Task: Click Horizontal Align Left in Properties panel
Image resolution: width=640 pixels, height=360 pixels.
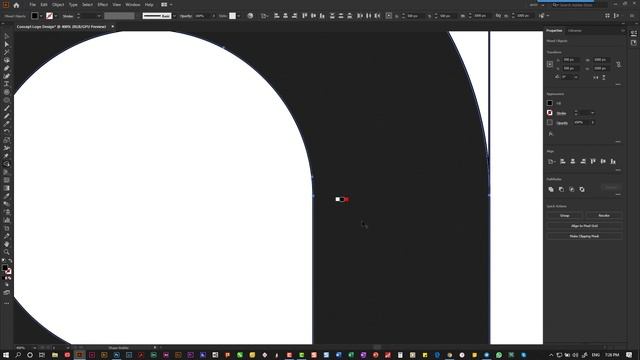Action: pos(563,162)
